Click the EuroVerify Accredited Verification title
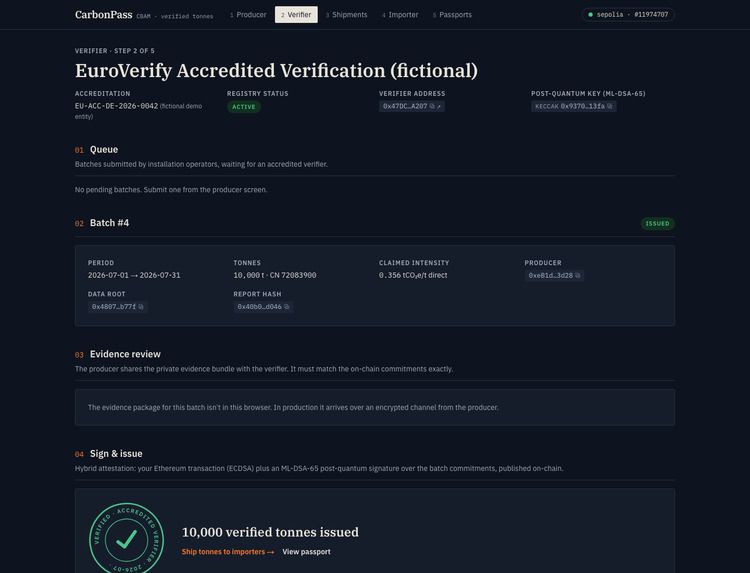 276,71
